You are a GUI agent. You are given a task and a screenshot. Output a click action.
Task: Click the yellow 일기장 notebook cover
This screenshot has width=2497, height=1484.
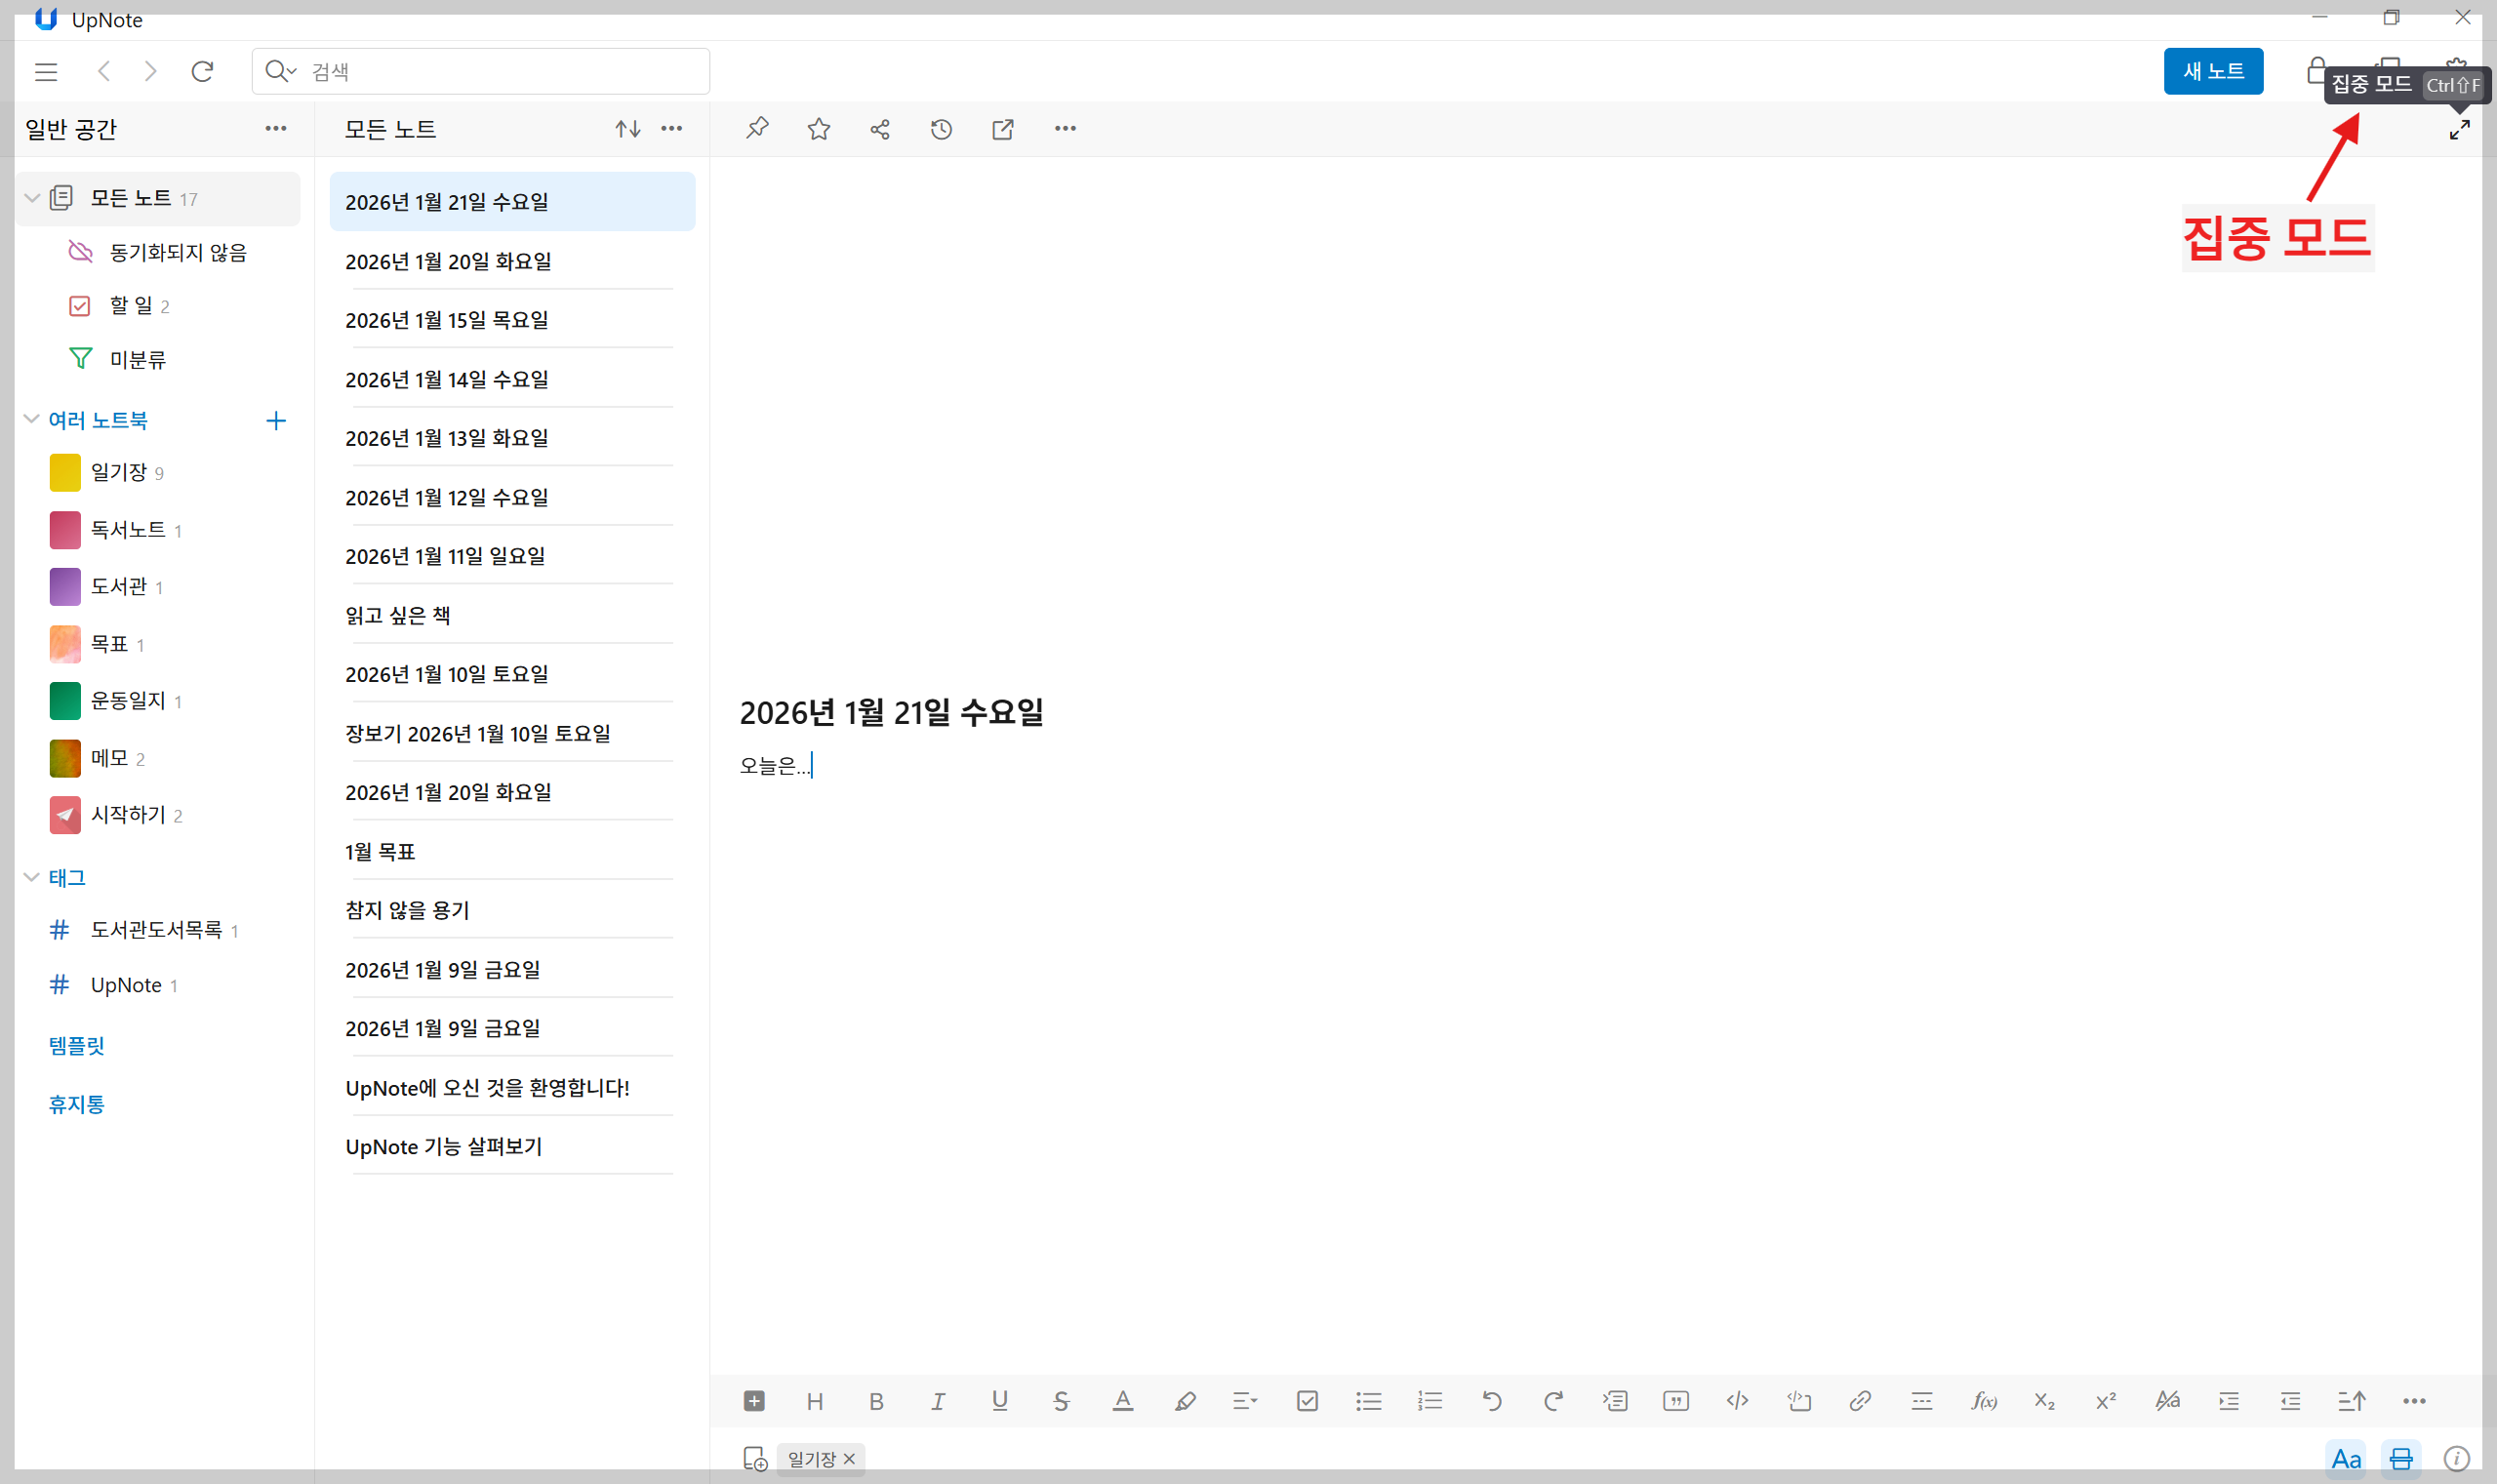(65, 472)
